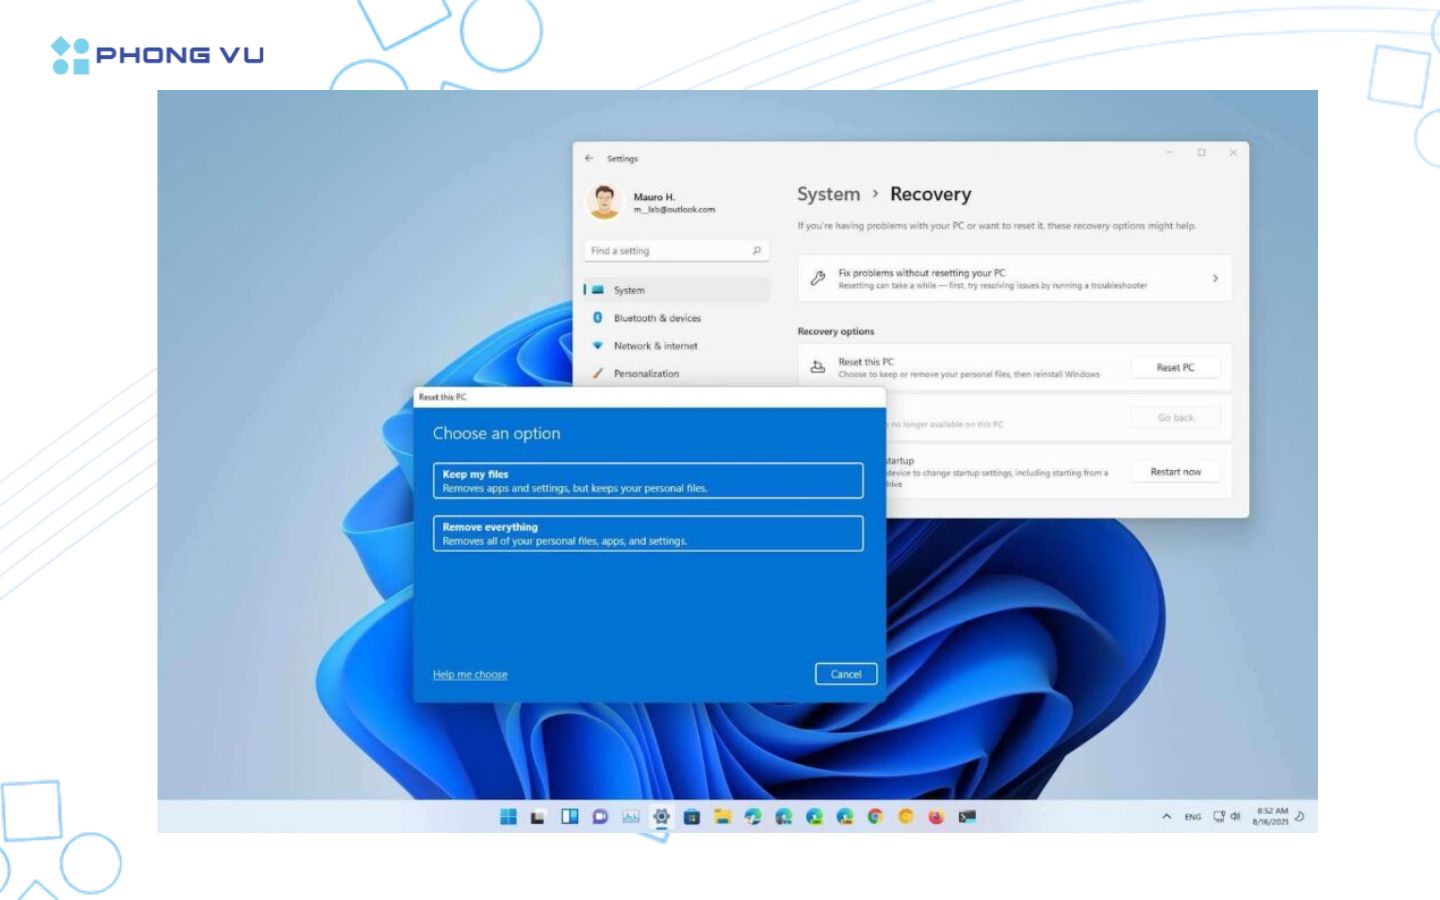Expand Fix problems without resetting chevron

coord(1215,279)
